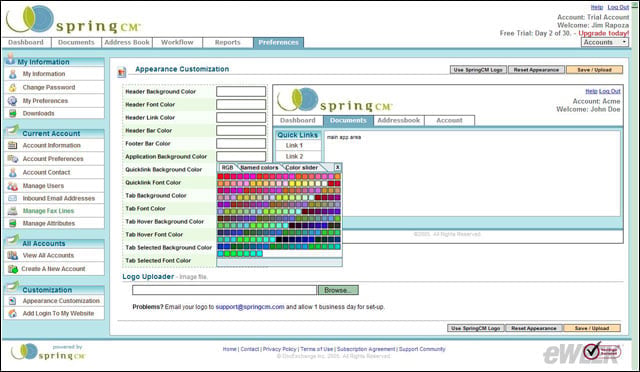Close the color picker popup
640x372 pixels.
coord(338,167)
